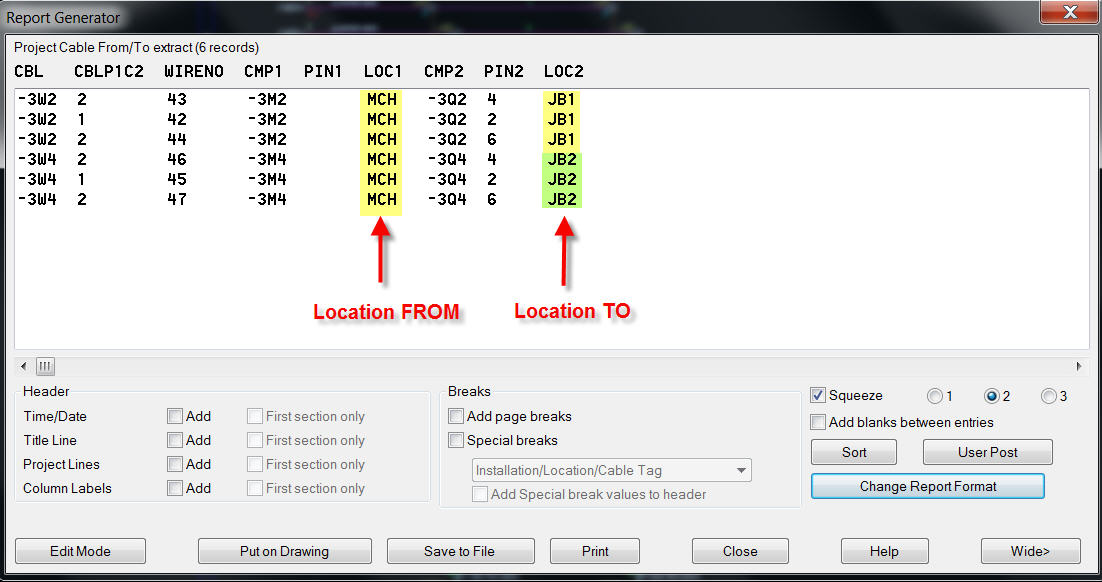
Task: Save the report to file
Action: 460,551
